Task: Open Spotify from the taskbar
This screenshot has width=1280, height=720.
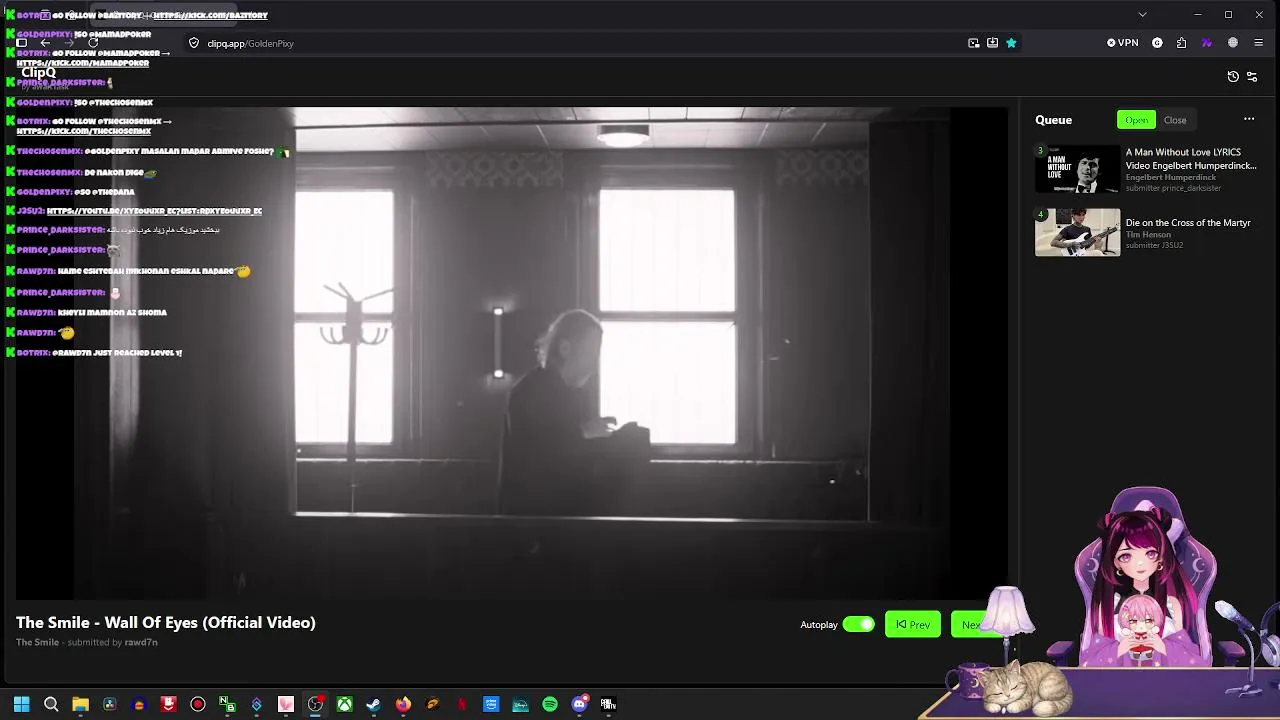Action: coord(550,704)
